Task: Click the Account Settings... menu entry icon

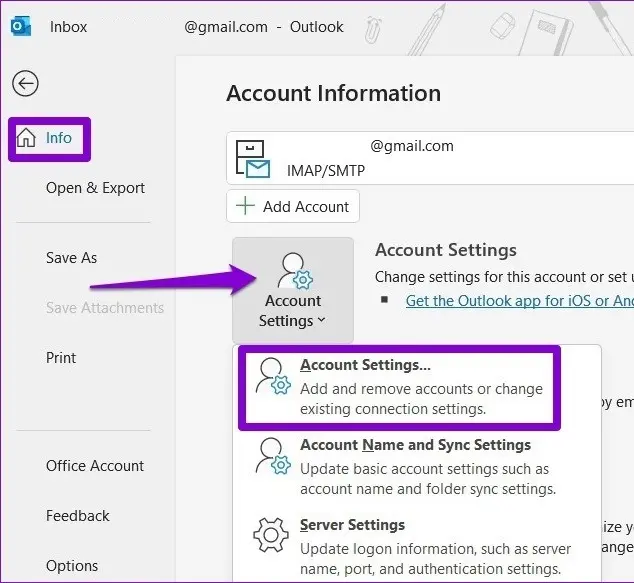Action: [x=272, y=377]
